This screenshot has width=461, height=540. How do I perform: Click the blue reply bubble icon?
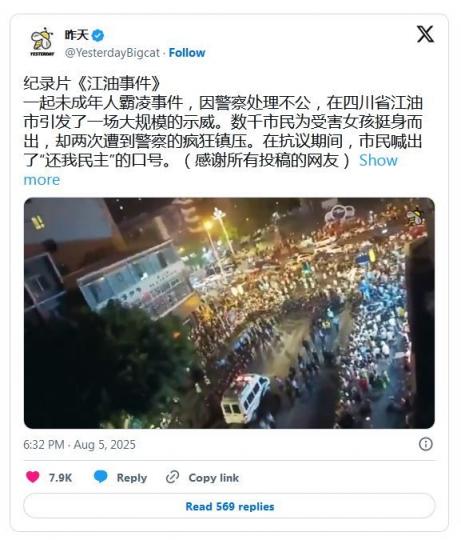coord(101,477)
